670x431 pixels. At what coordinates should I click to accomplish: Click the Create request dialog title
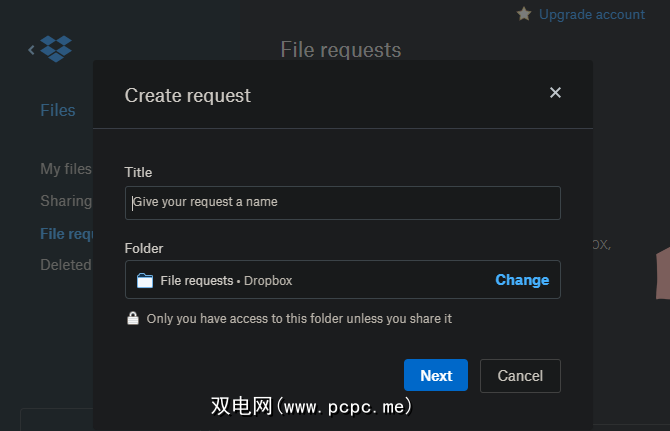188,95
